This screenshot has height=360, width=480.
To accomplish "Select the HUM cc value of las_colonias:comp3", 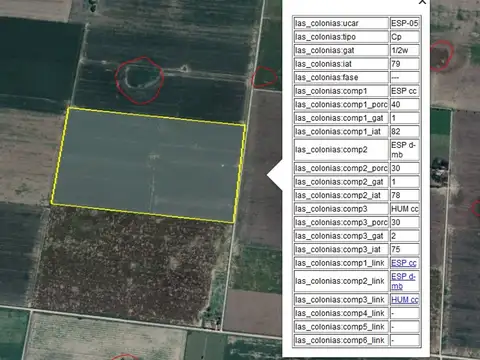I will [405, 209].
